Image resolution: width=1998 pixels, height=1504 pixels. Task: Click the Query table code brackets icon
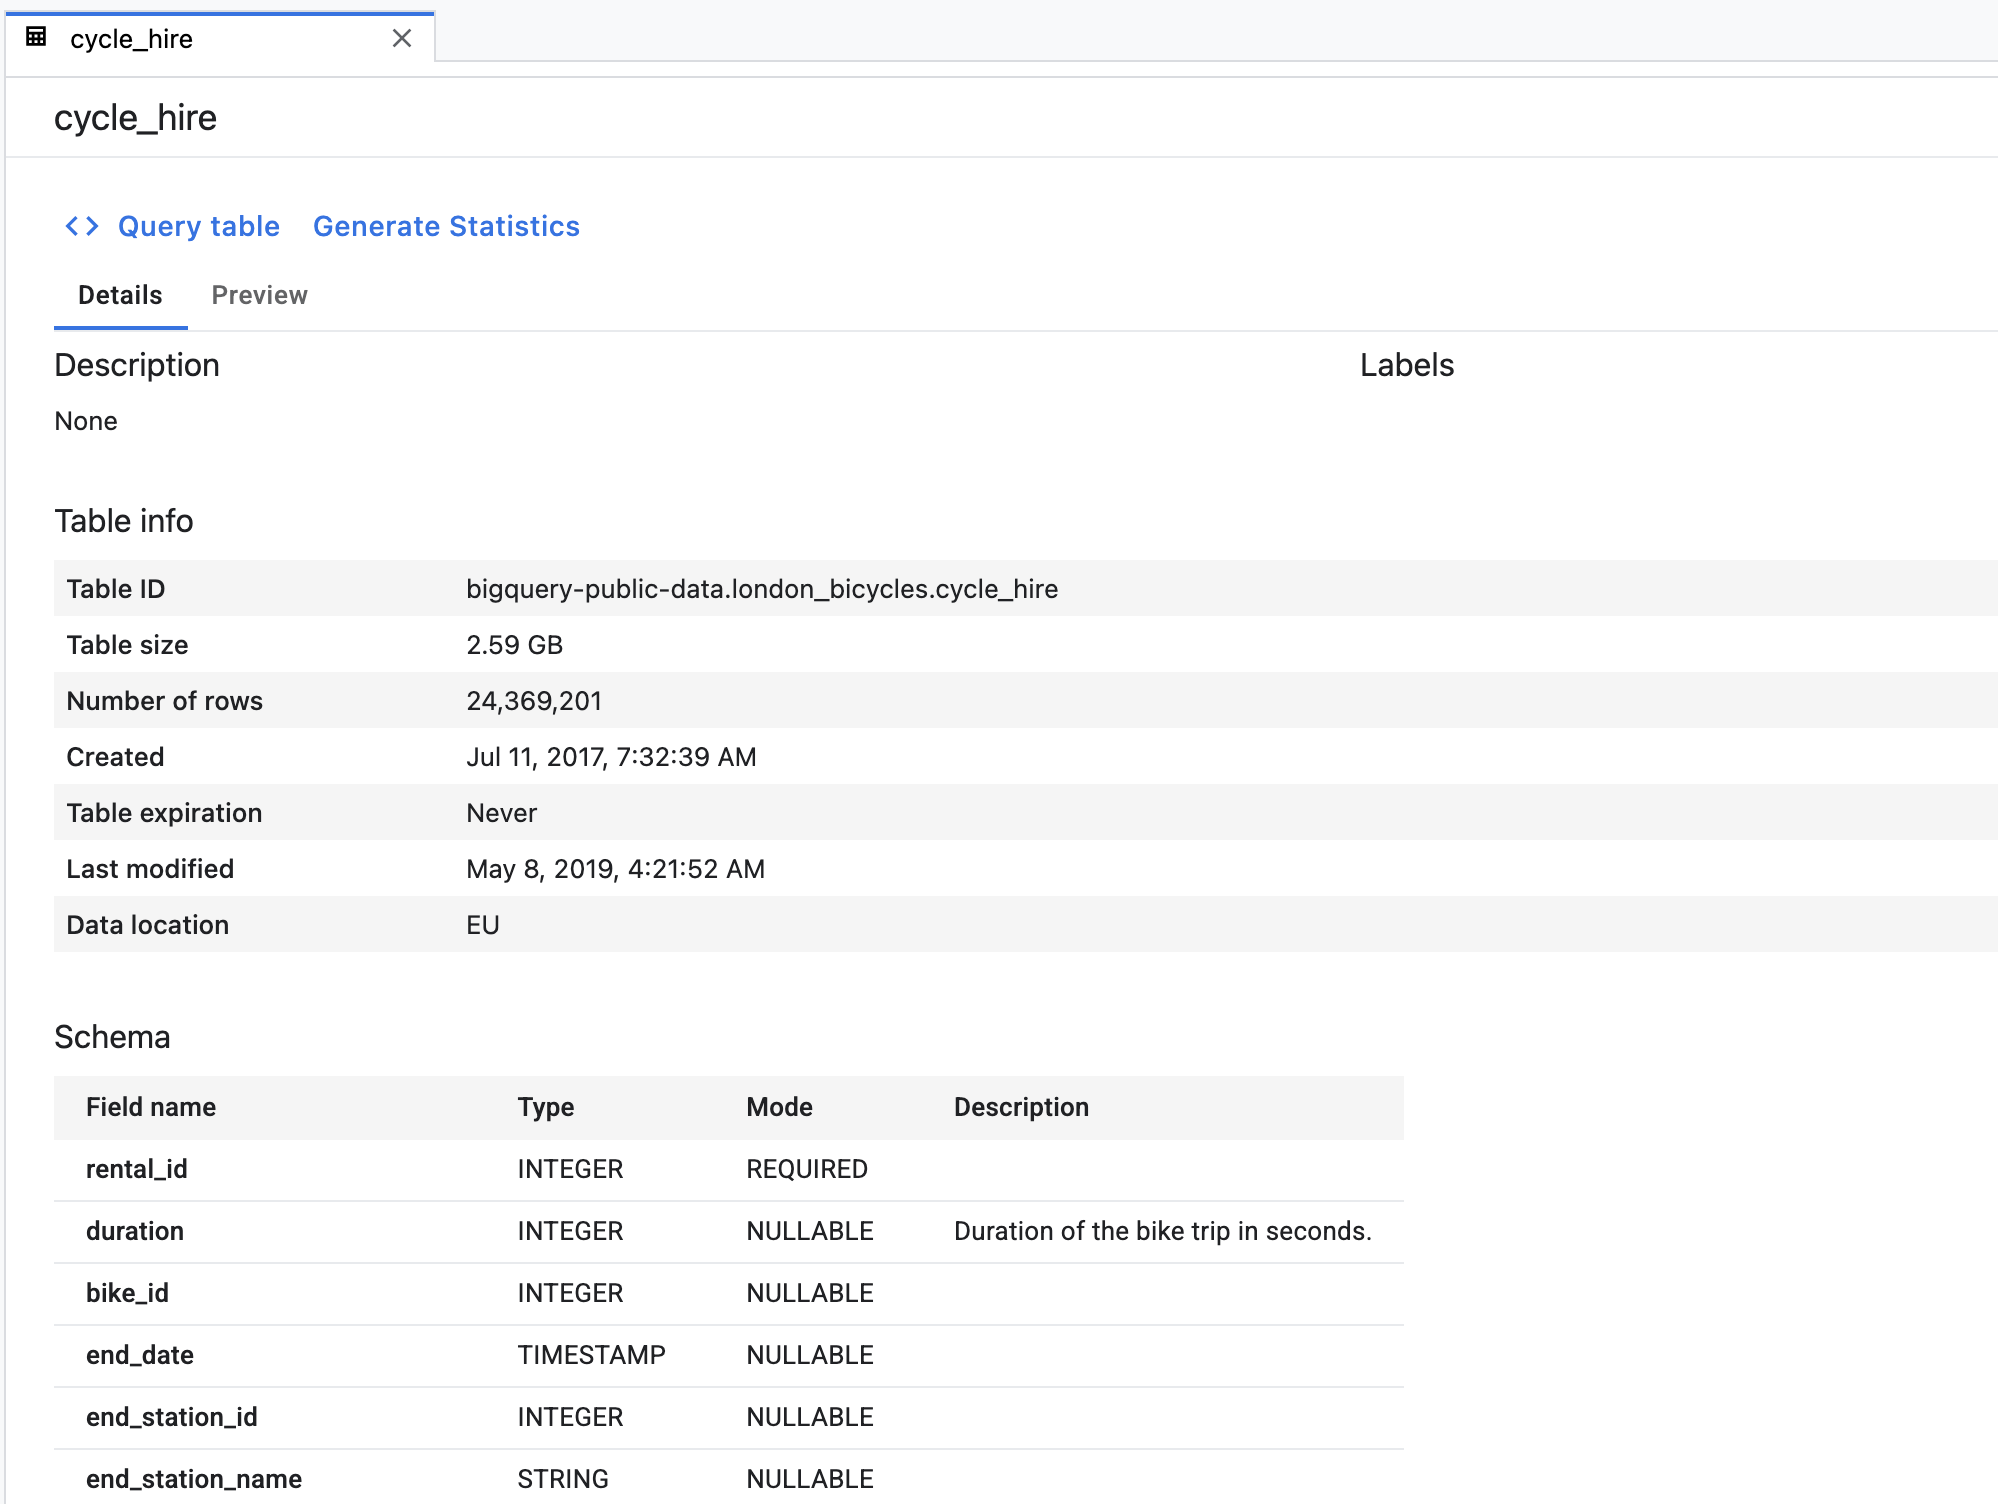[82, 226]
